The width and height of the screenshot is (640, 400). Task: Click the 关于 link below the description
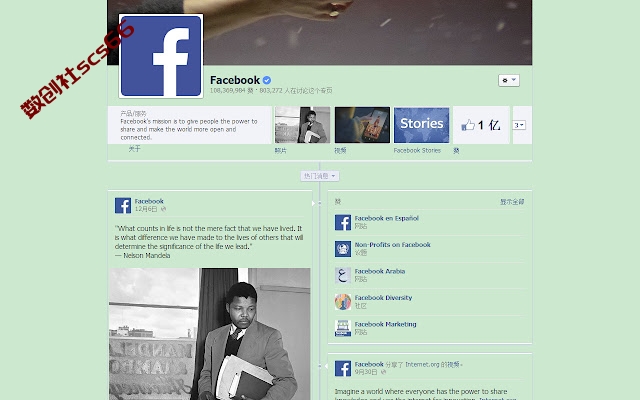point(134,149)
